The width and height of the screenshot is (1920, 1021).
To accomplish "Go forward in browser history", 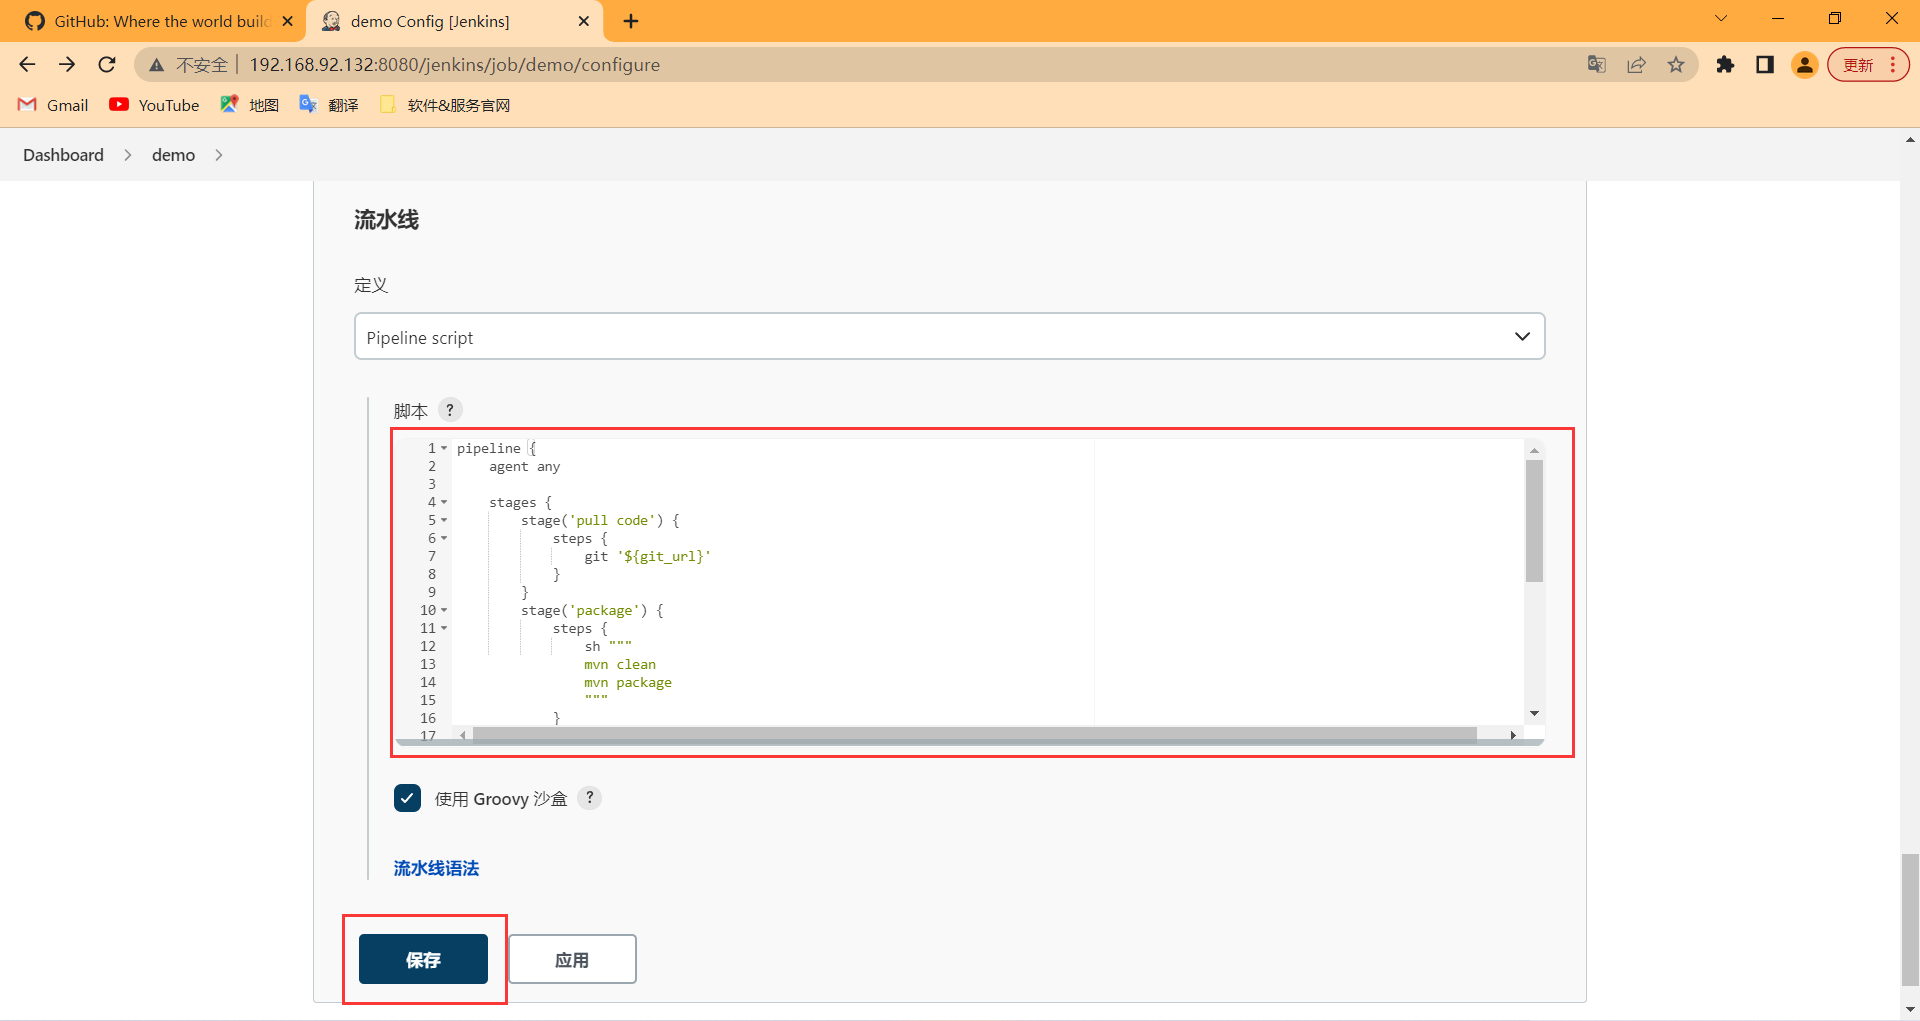I will [x=67, y=65].
